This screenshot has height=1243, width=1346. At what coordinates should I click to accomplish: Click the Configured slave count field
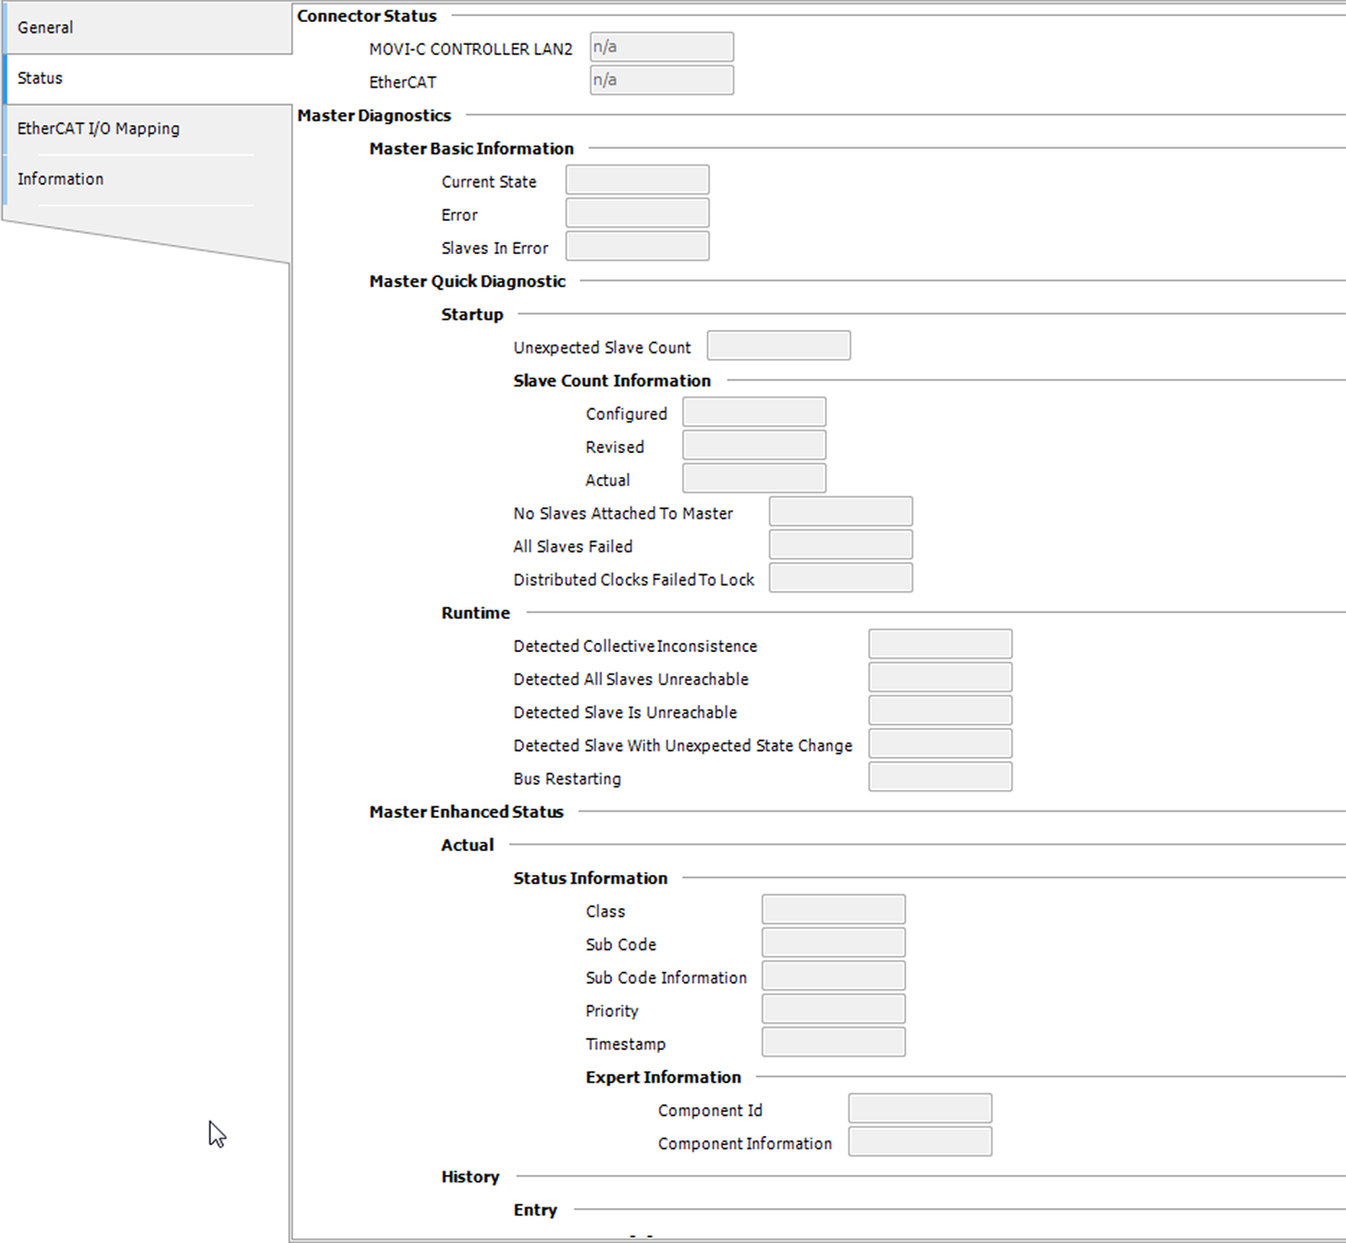tap(754, 412)
